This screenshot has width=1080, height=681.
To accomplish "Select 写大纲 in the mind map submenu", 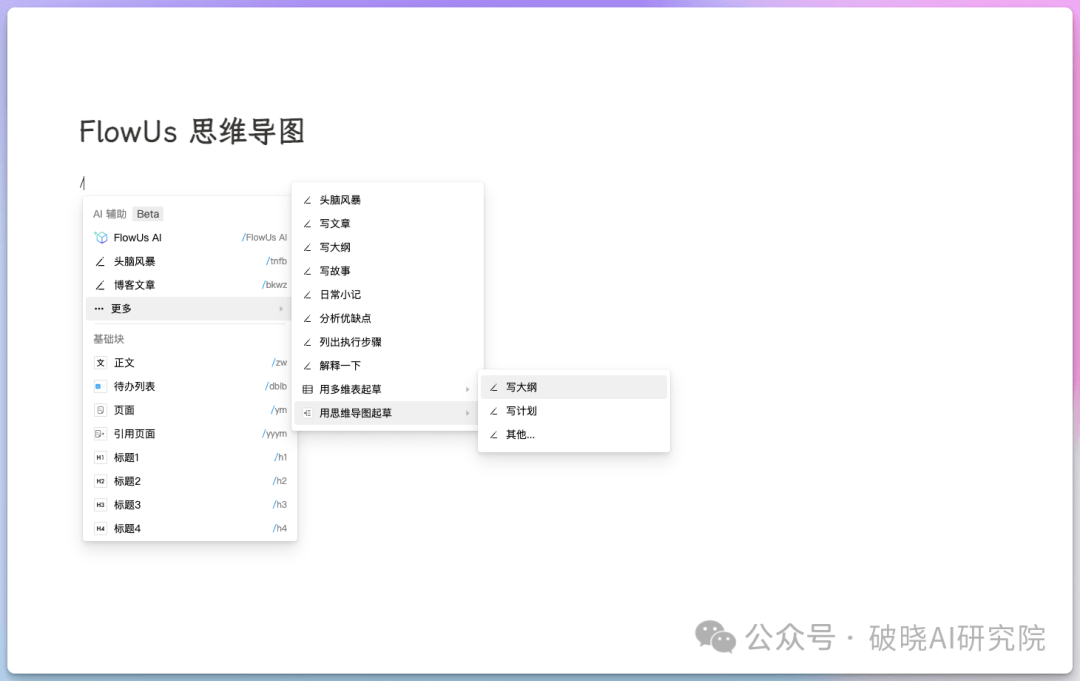I will pyautogui.click(x=574, y=387).
